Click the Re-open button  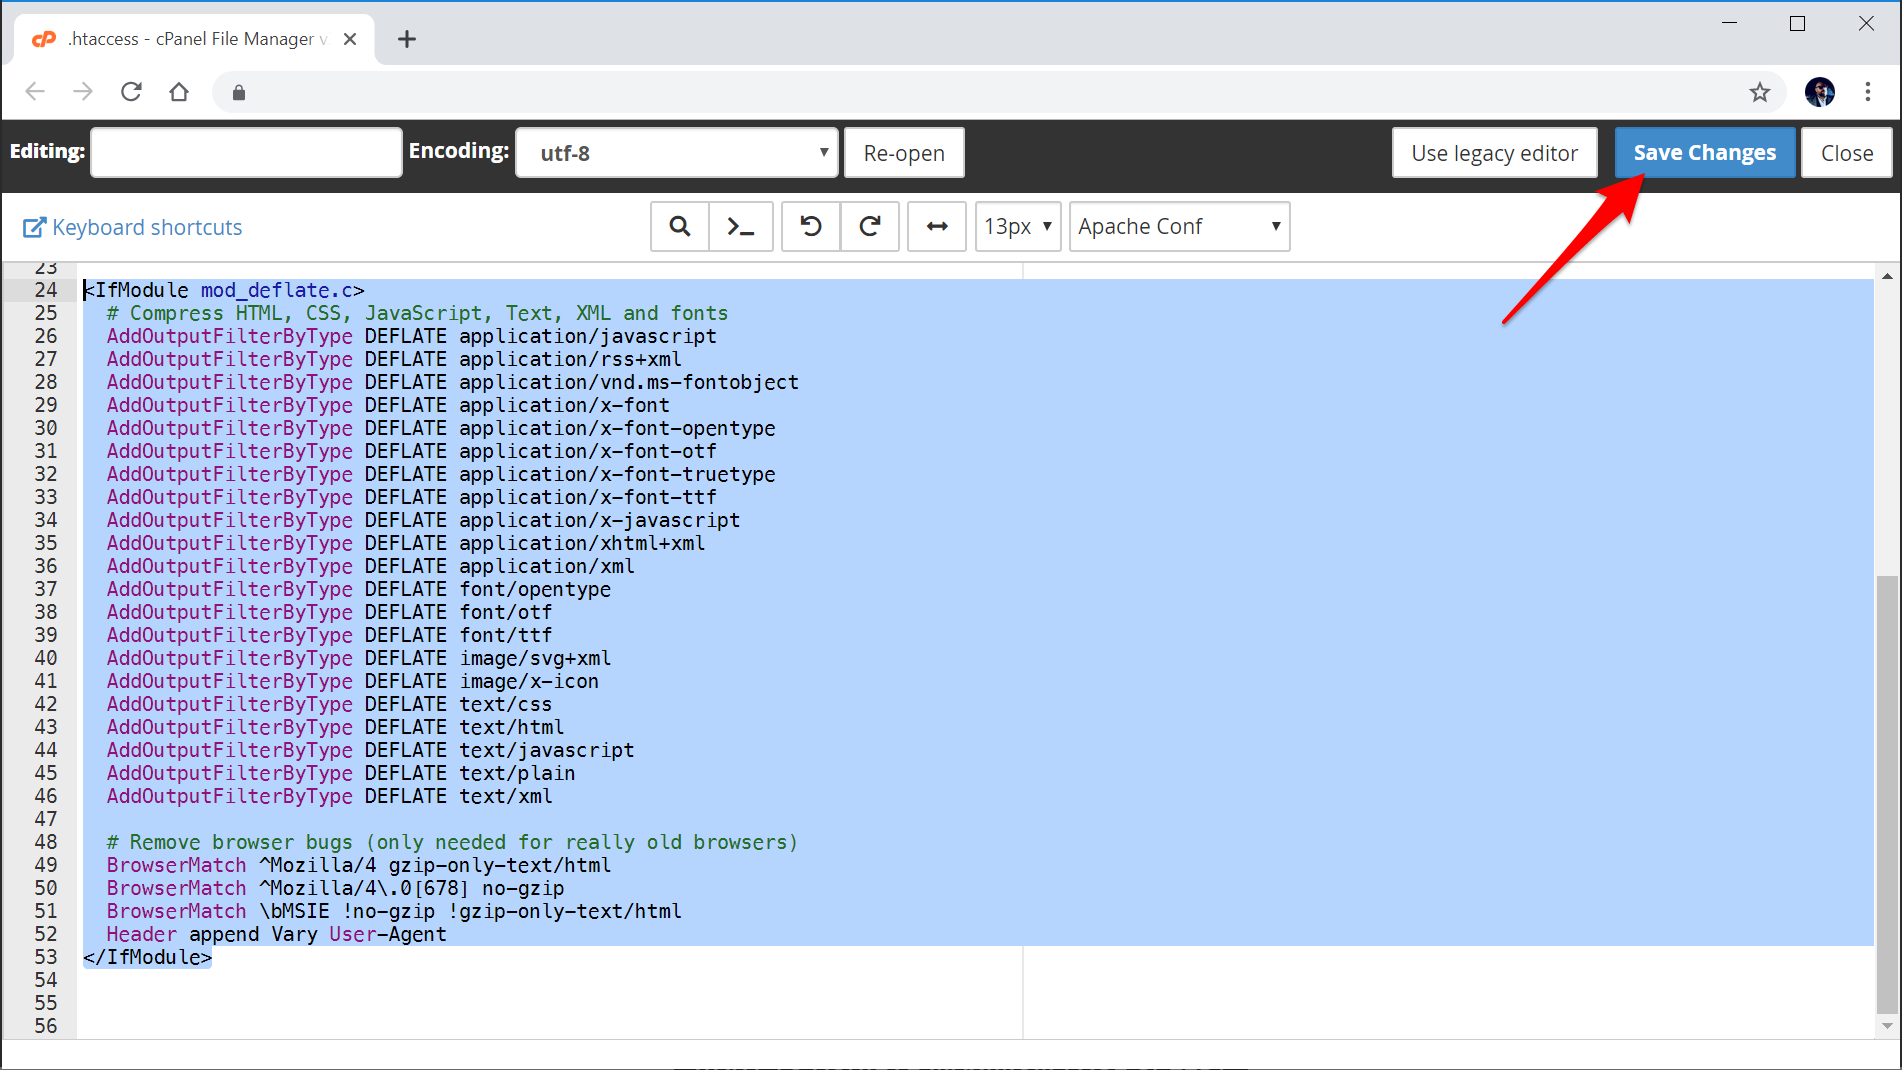[x=904, y=153]
